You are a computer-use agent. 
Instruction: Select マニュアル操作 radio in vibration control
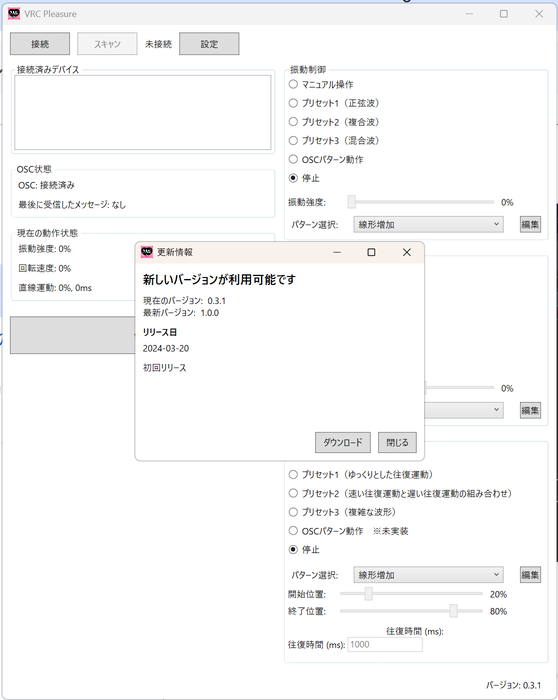tap(293, 84)
